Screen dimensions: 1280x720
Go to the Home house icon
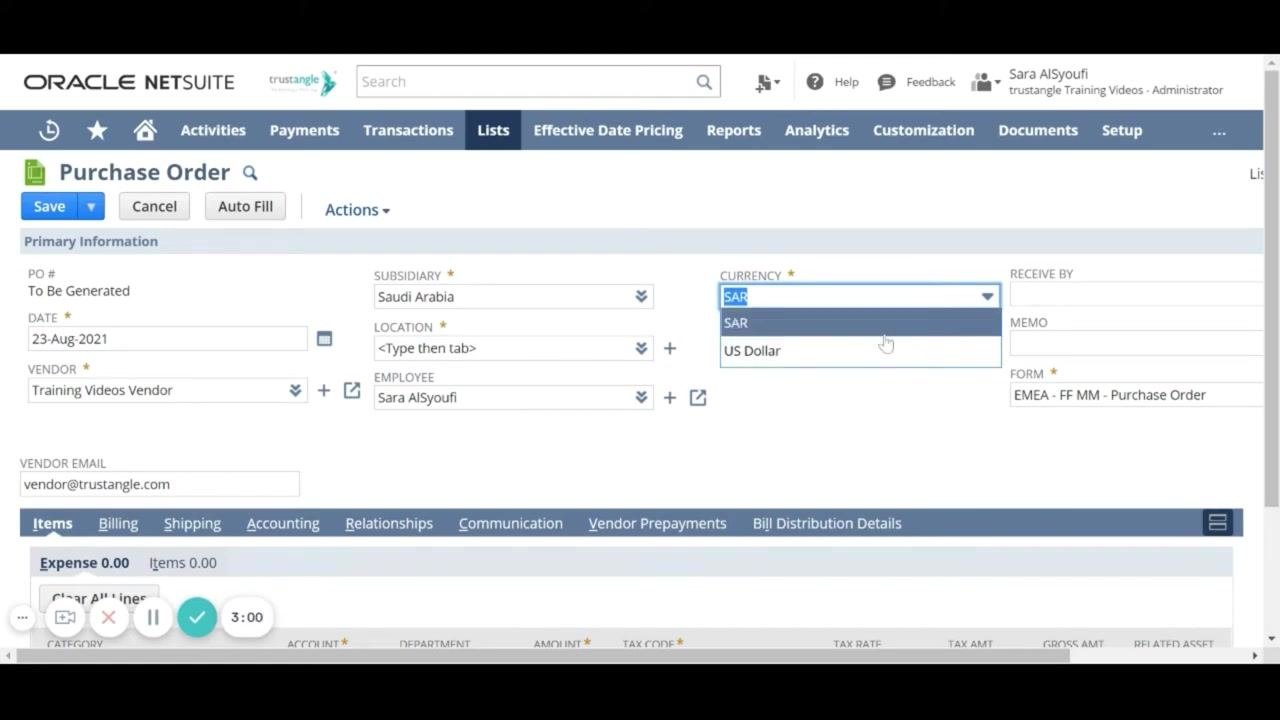145,130
